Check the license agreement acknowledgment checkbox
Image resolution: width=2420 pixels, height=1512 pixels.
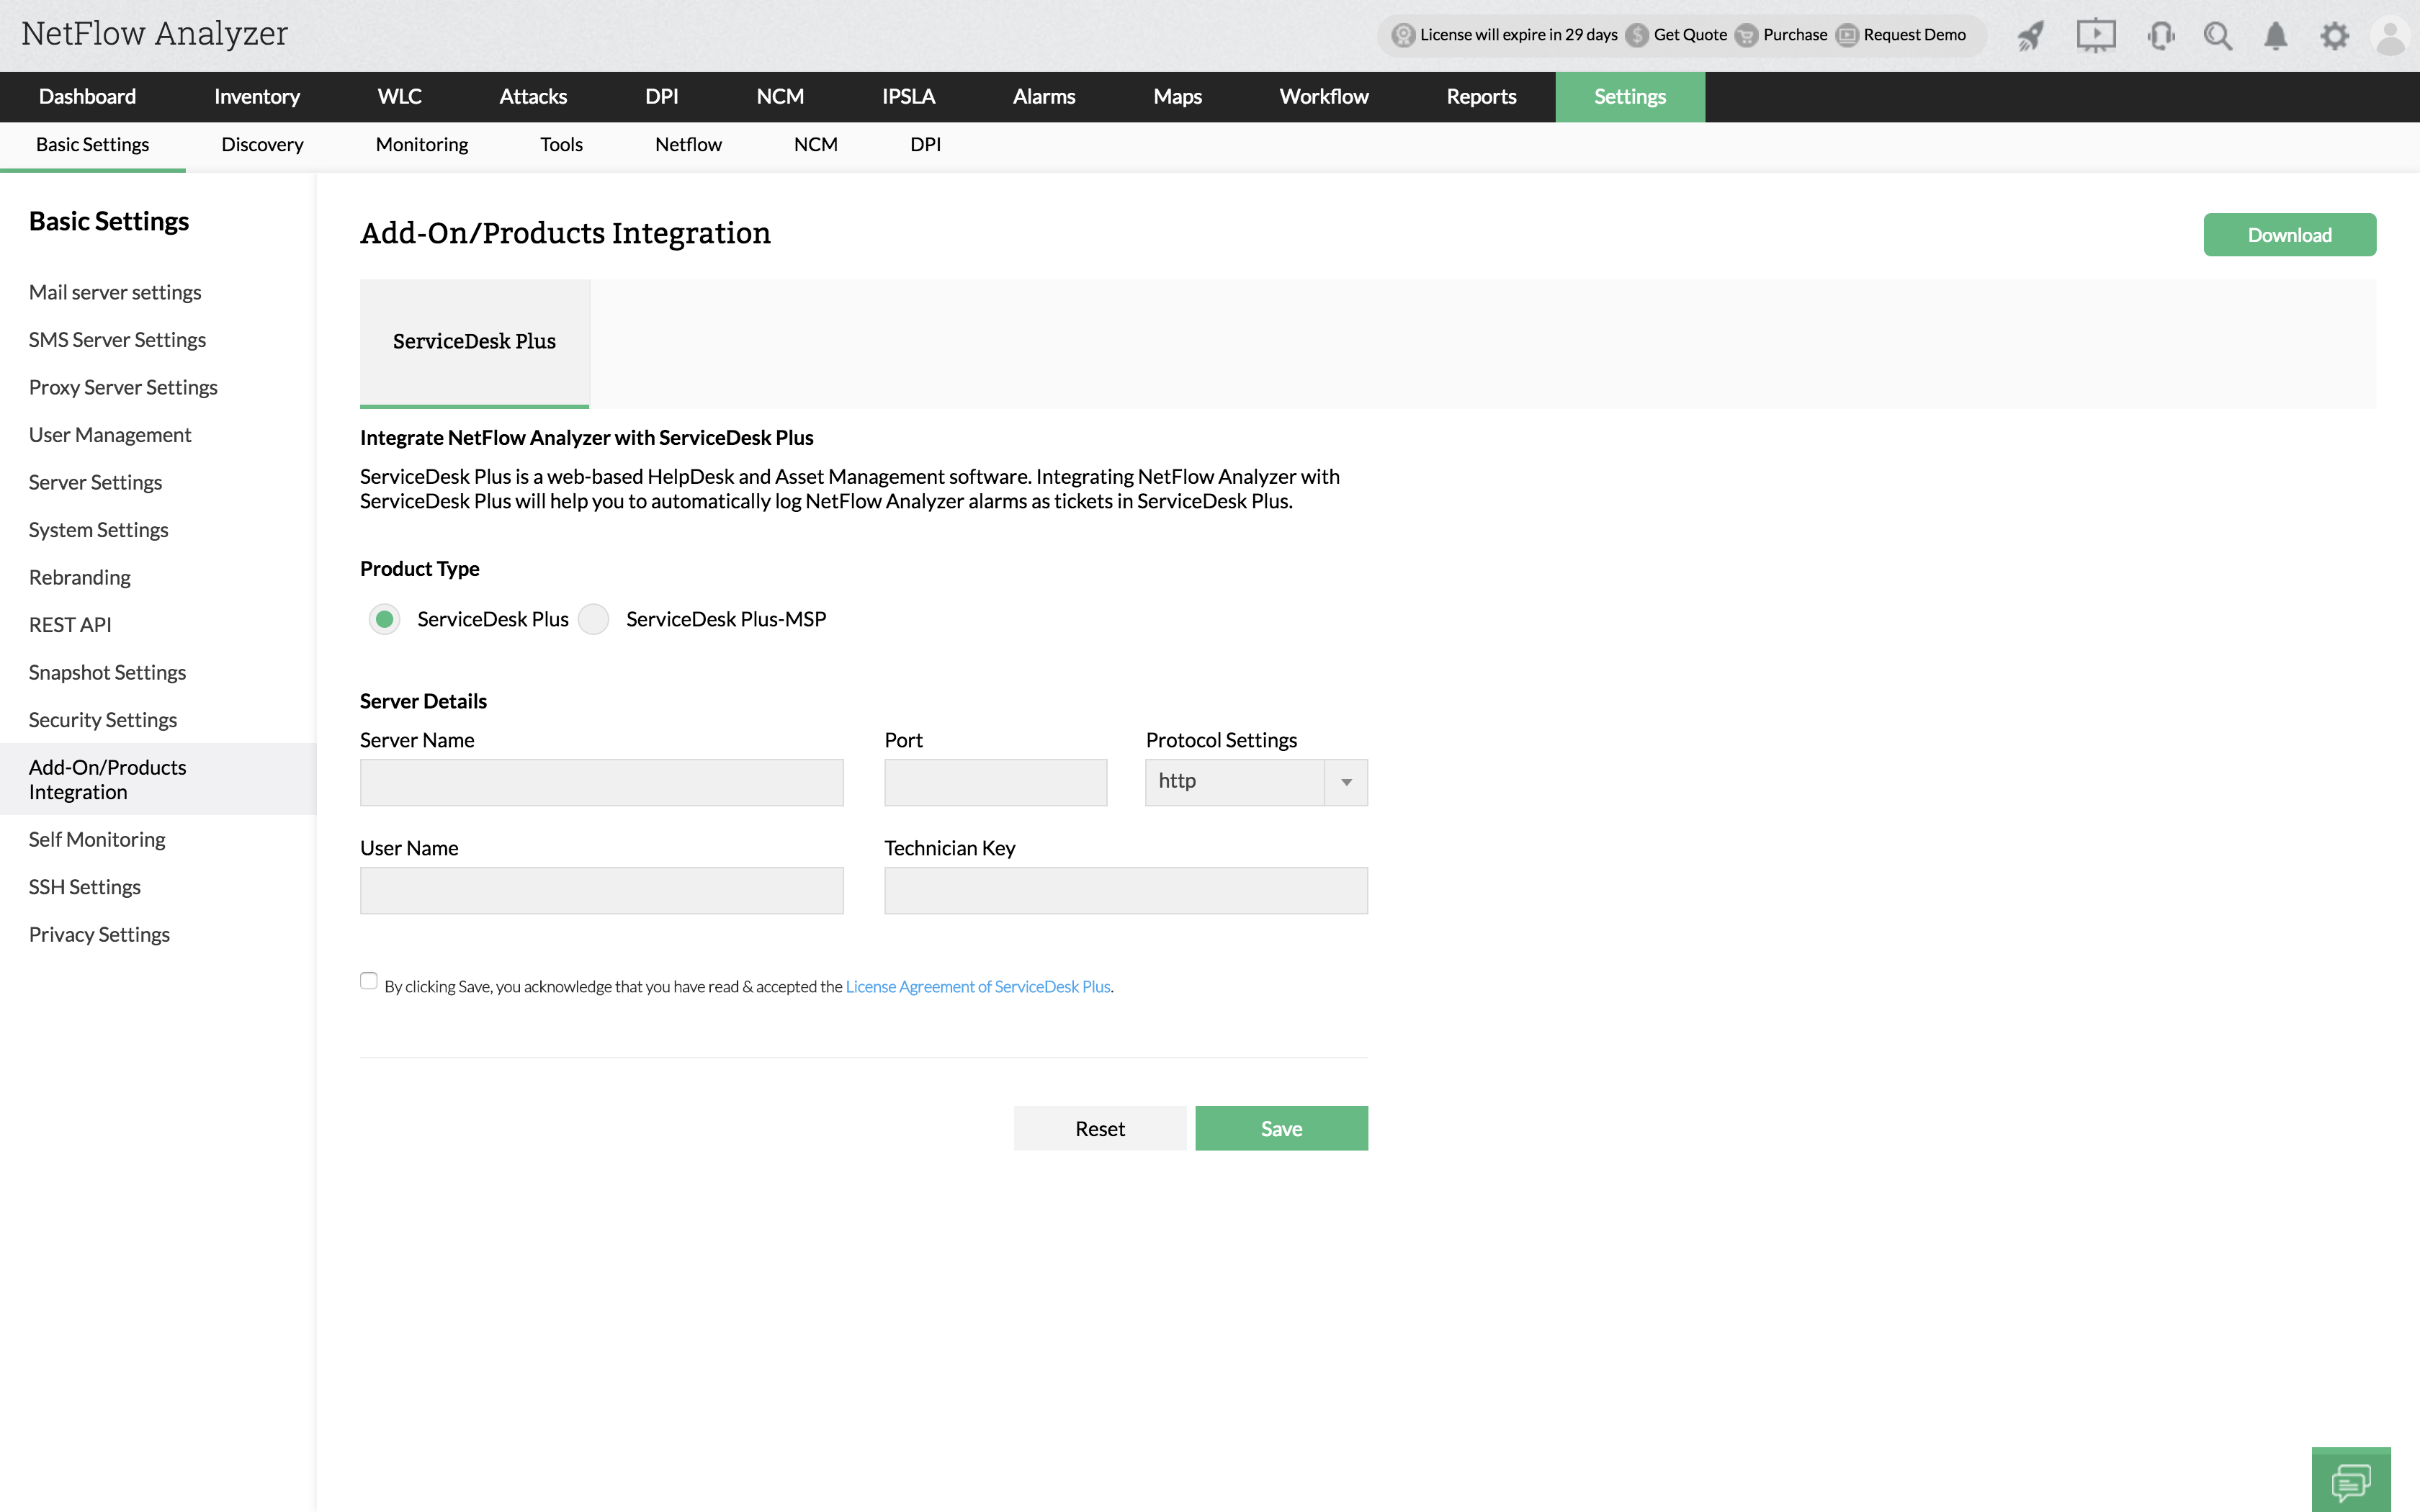tap(369, 981)
